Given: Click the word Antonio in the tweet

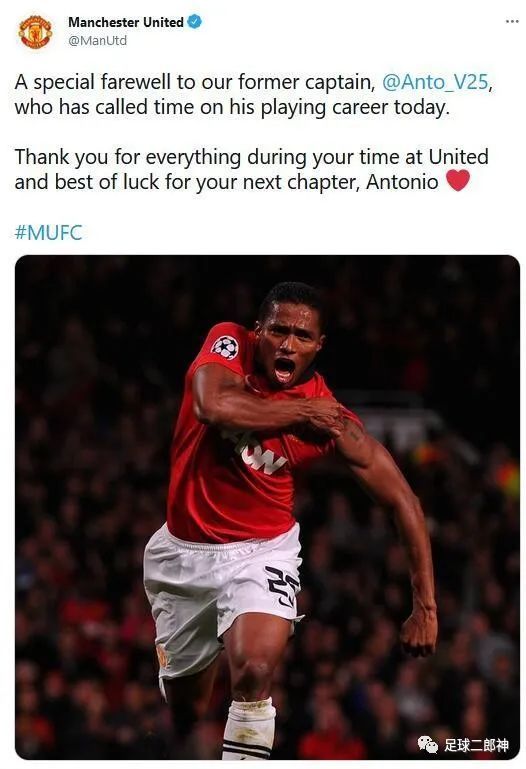Looking at the screenshot, I should click(402, 182).
